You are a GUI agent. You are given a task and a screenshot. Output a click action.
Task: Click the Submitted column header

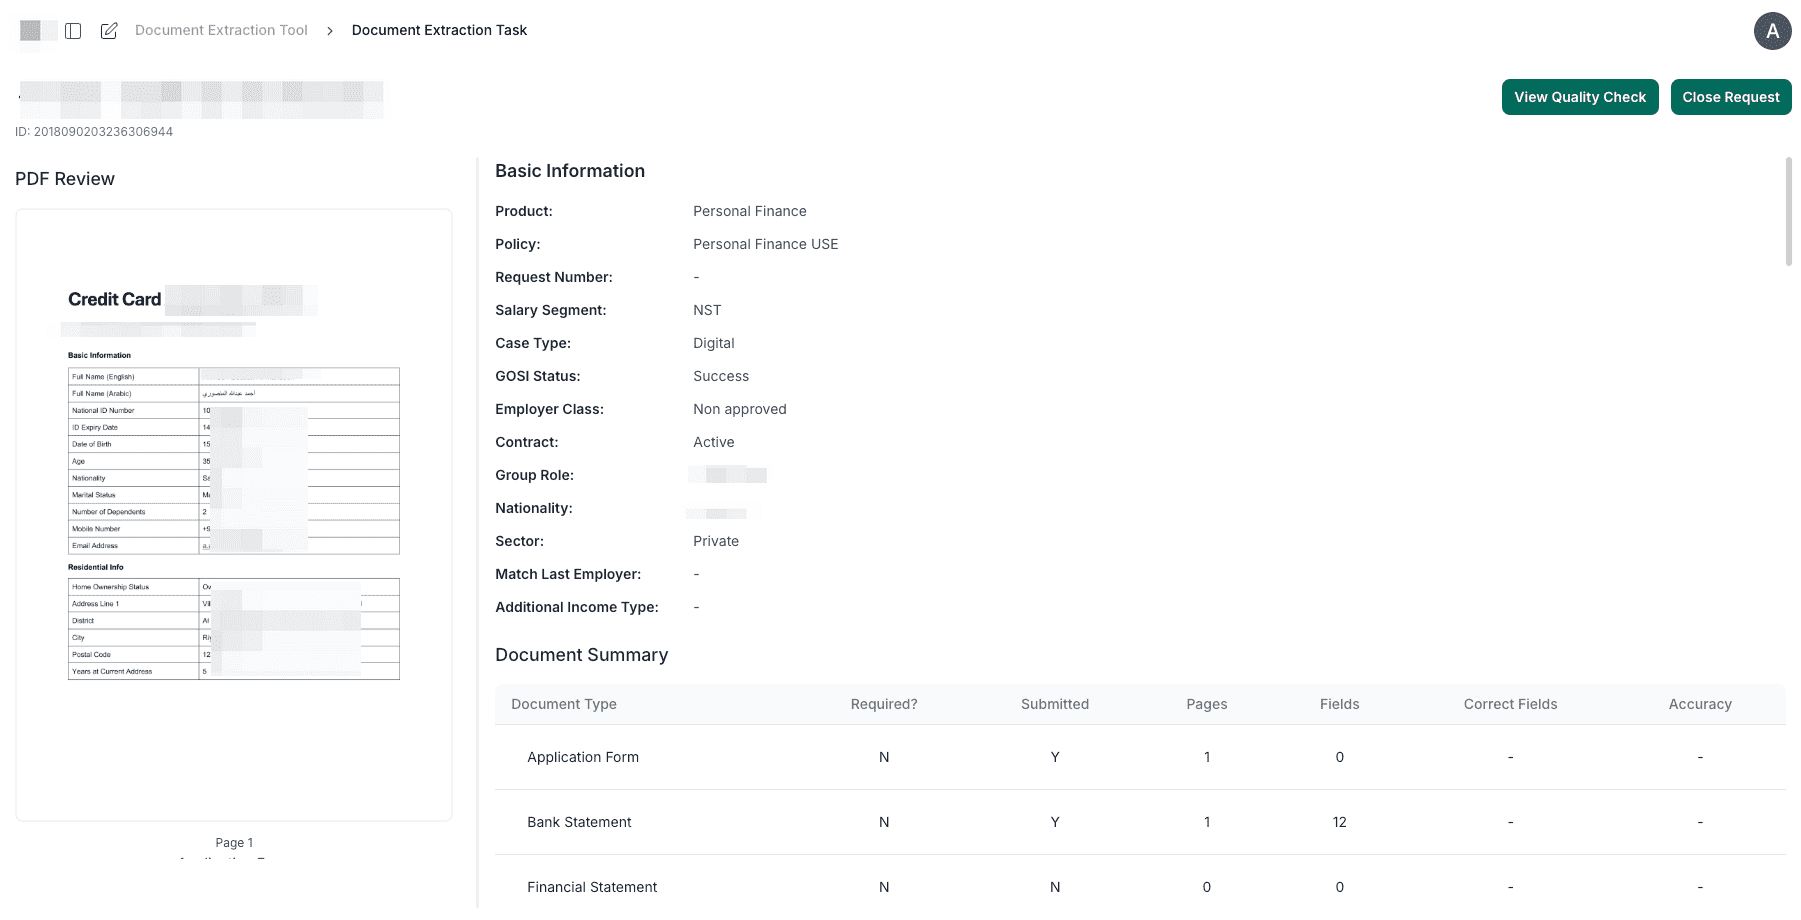pos(1055,704)
